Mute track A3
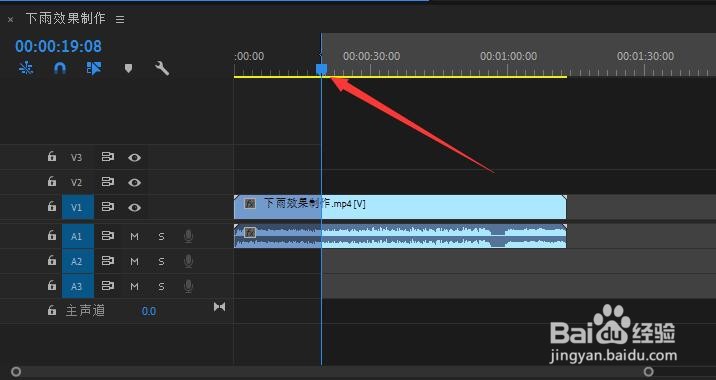Image resolution: width=716 pixels, height=380 pixels. coord(134,287)
